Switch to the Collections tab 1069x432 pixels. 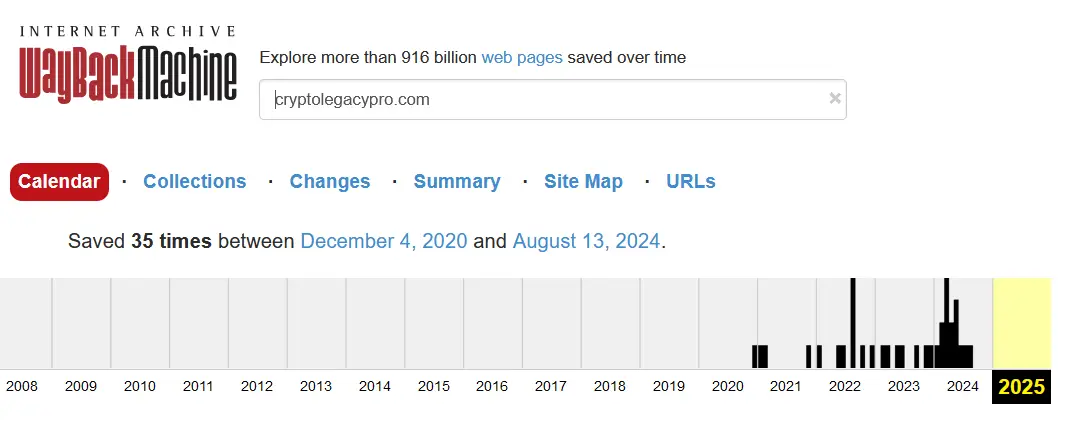click(x=194, y=182)
